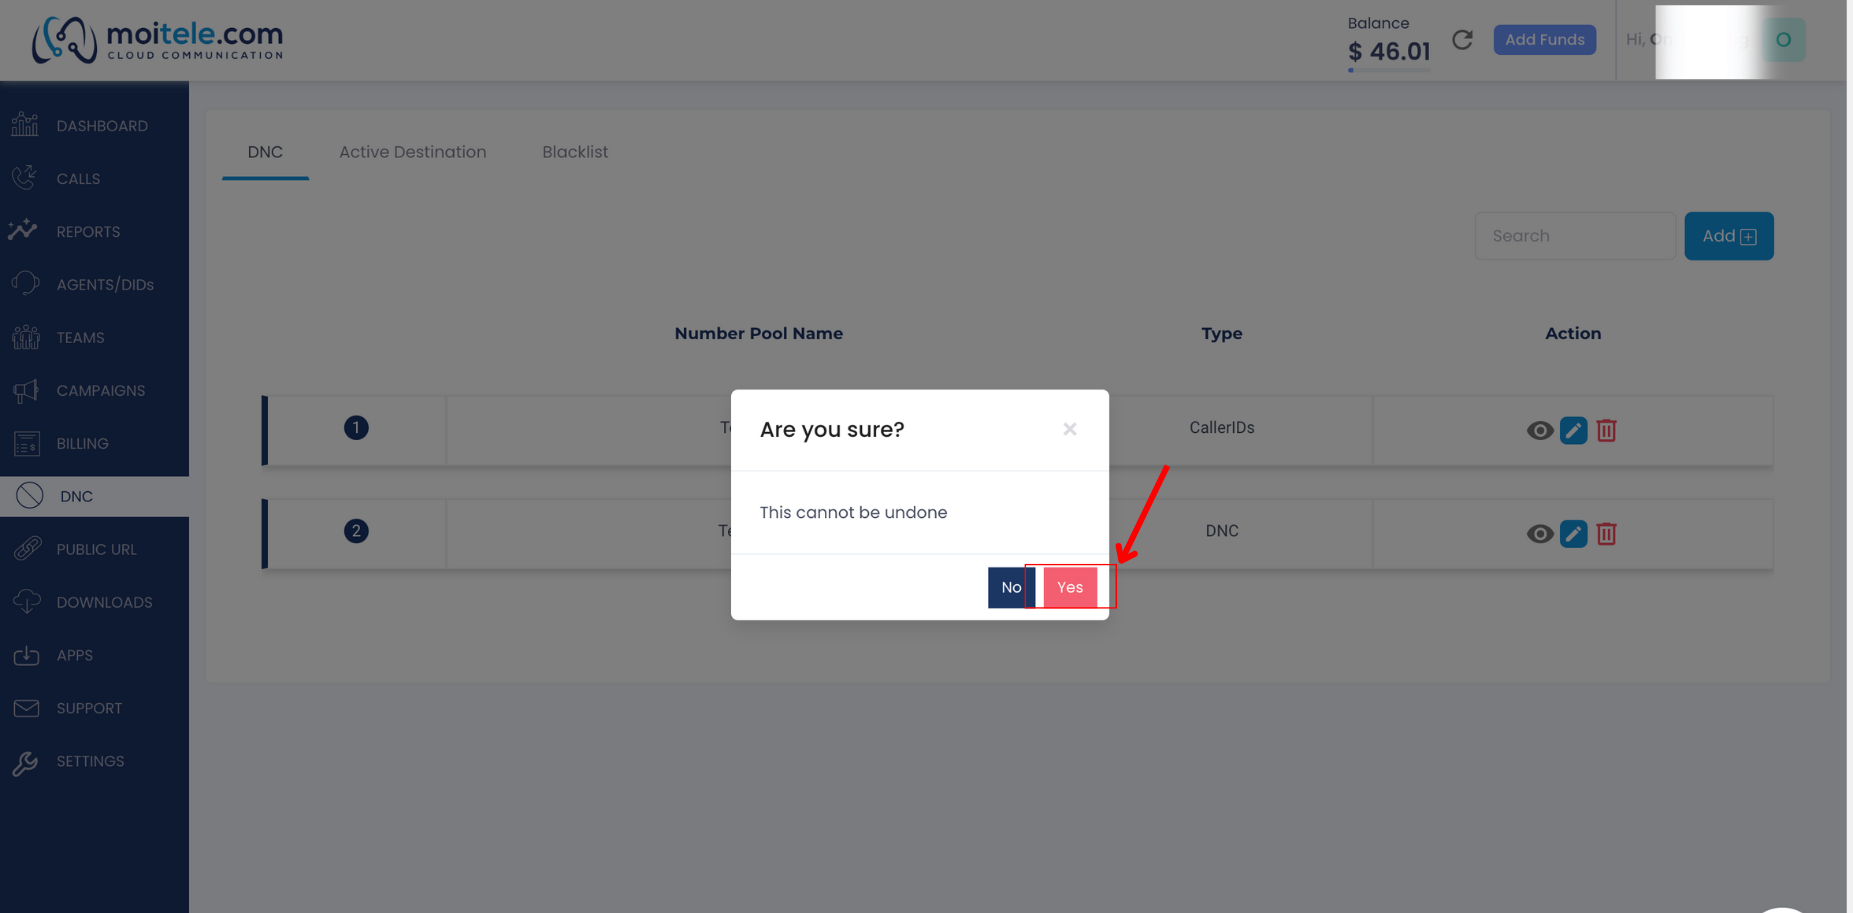Screen dimensions: 1853x913
Task: View row 2 with the eye icon
Action: (x=1539, y=534)
